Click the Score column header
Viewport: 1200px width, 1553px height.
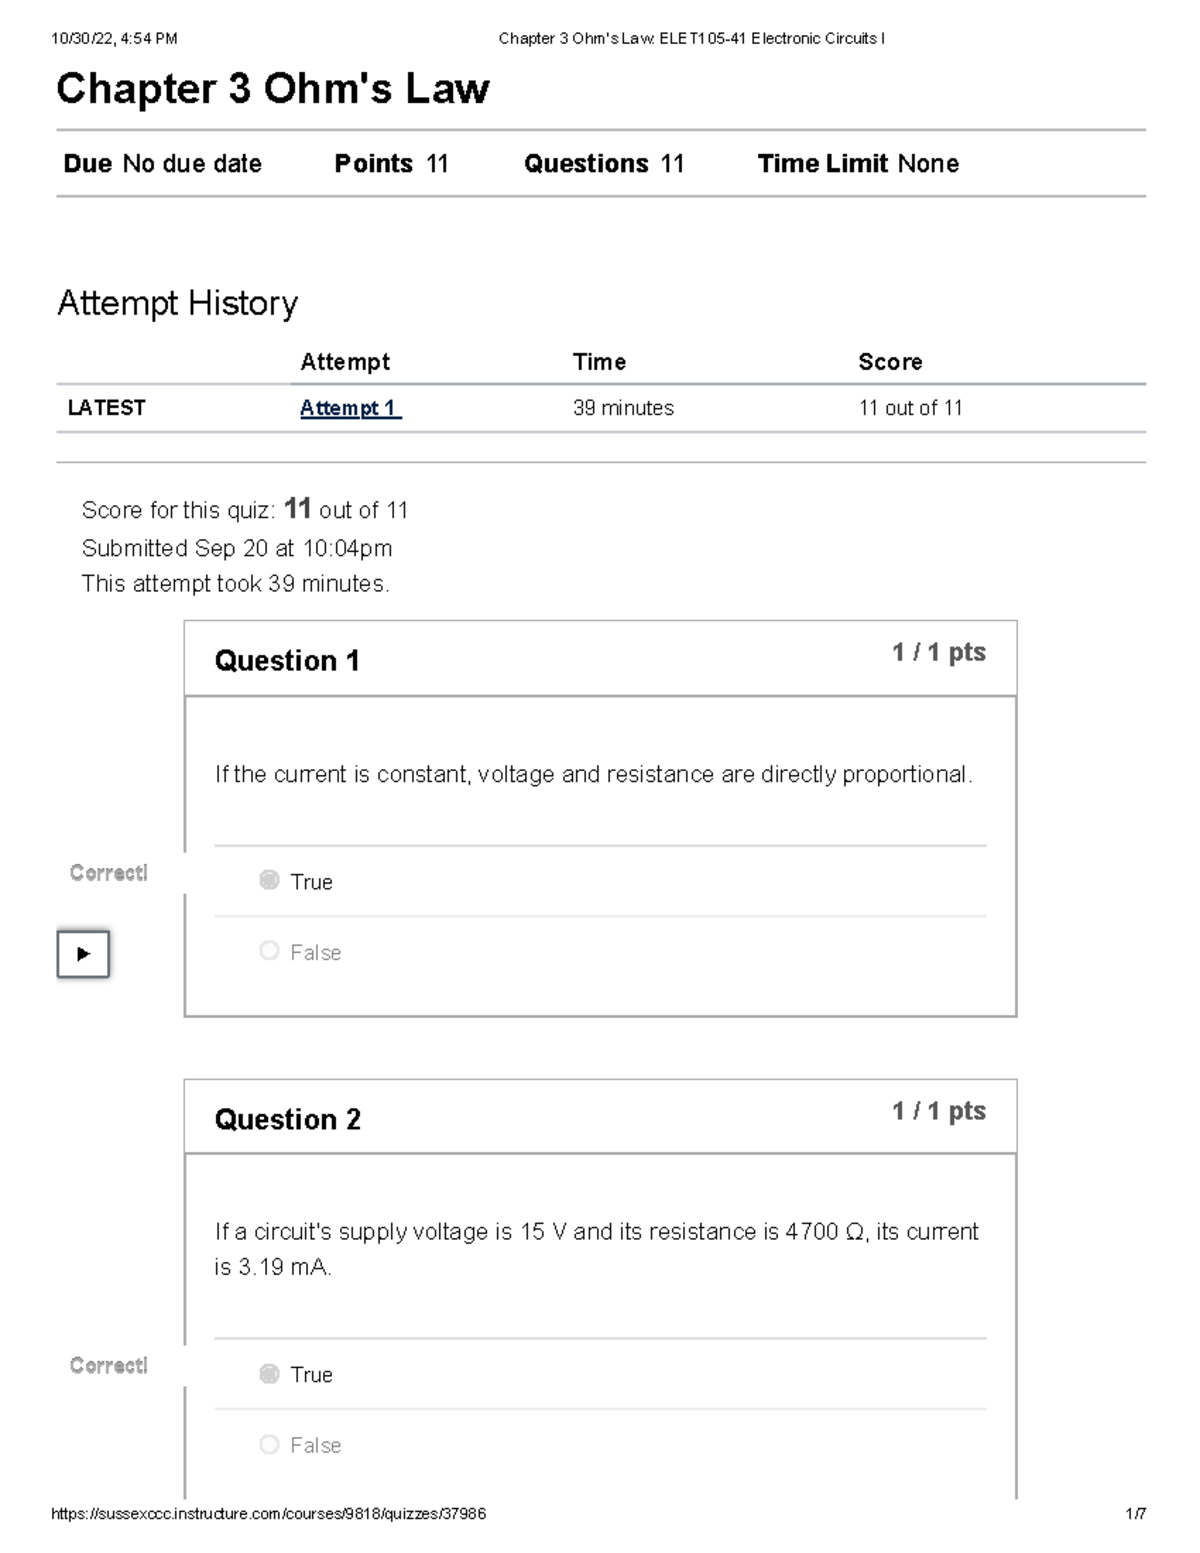[890, 362]
